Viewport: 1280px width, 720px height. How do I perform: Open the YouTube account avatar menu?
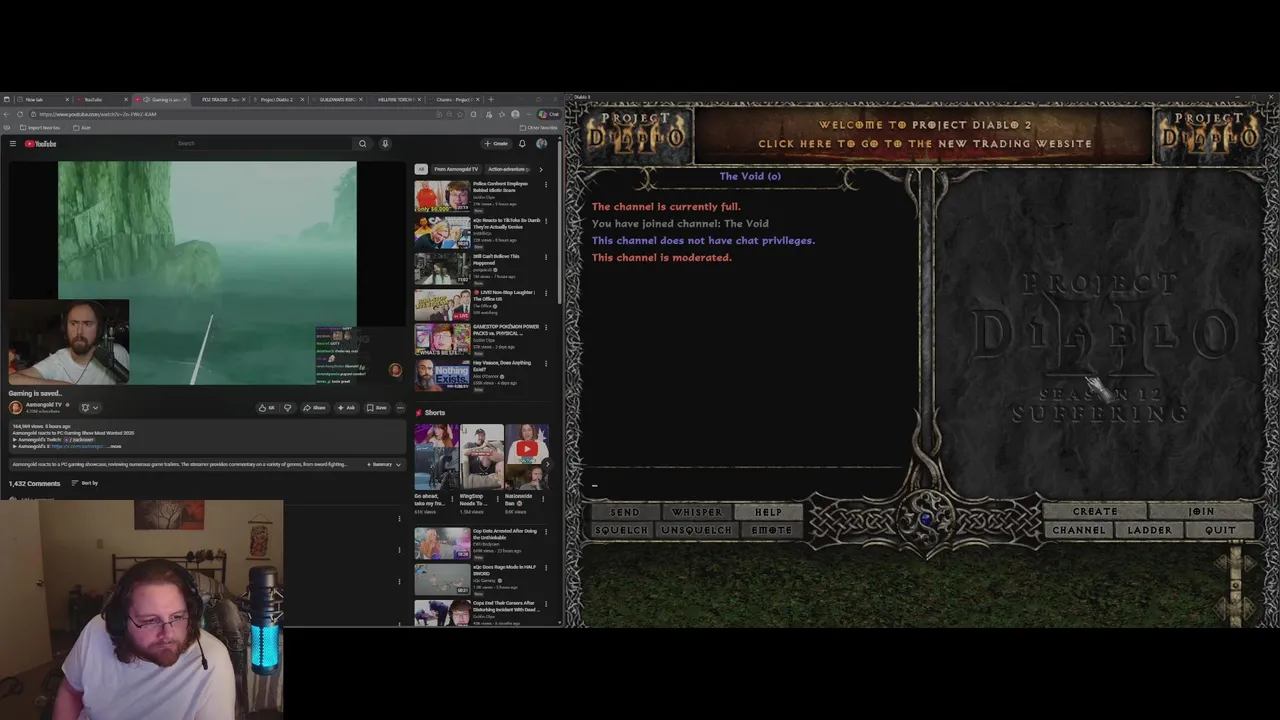point(542,144)
